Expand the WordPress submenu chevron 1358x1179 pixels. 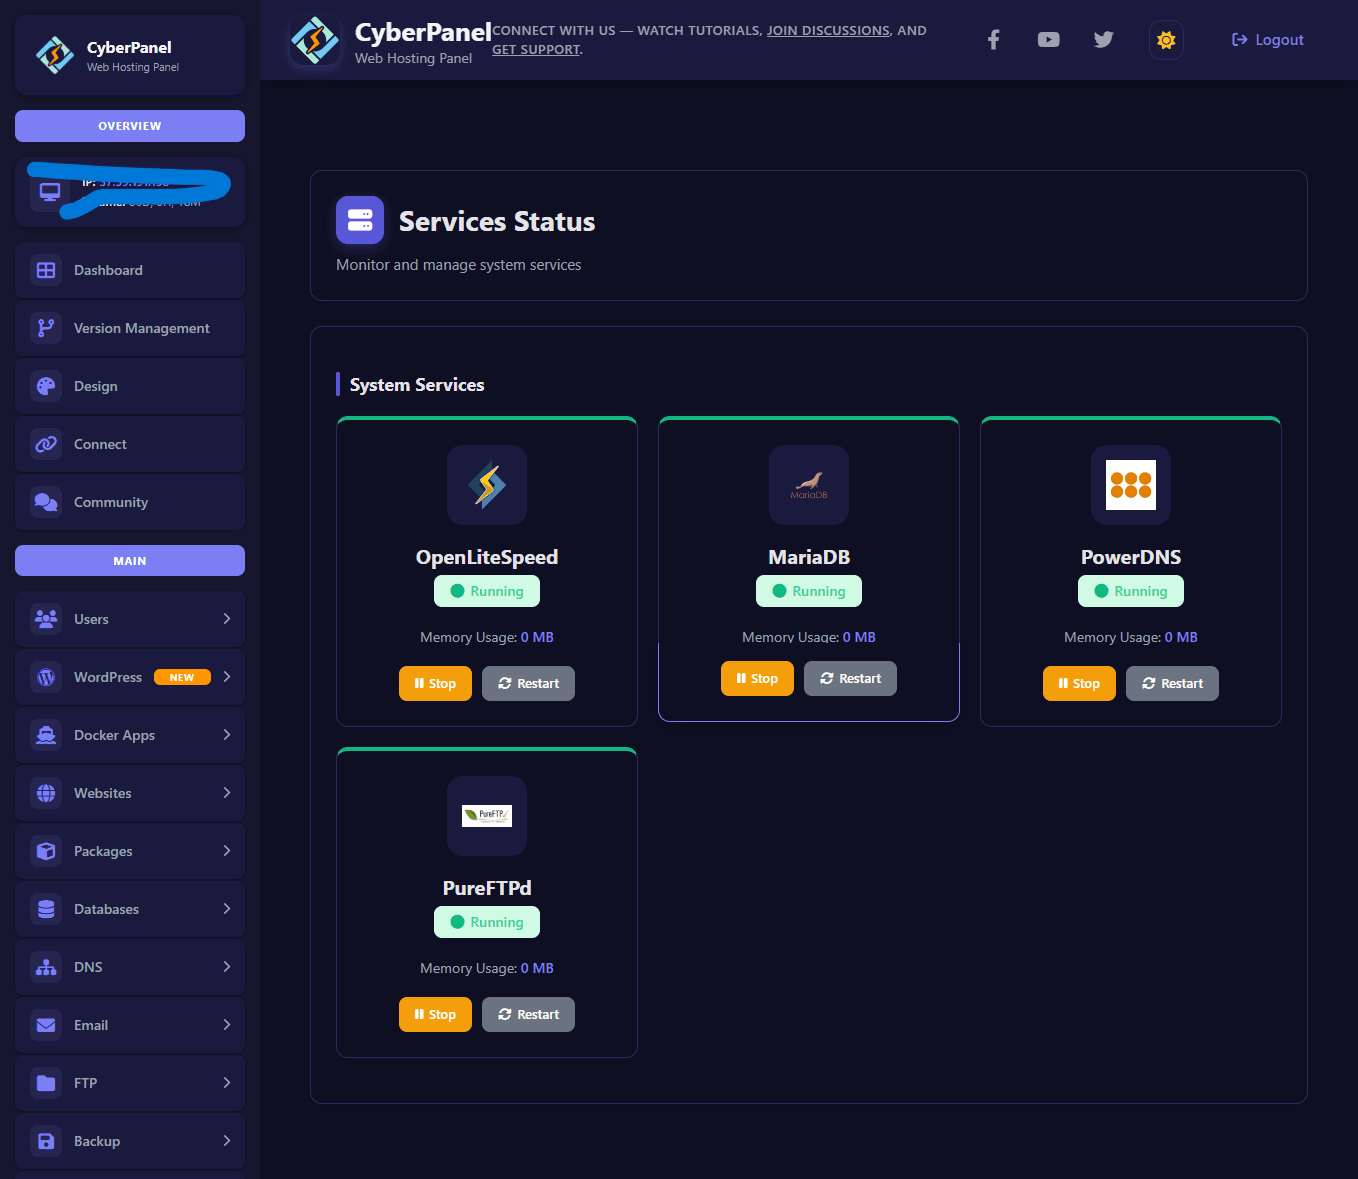[x=227, y=677]
